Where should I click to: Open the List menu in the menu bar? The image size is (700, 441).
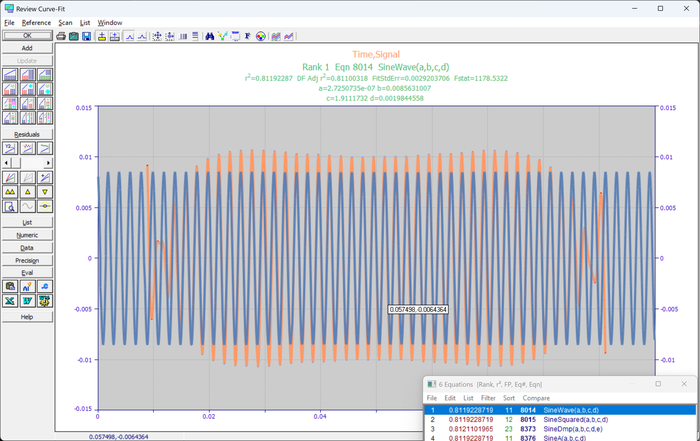(x=85, y=23)
